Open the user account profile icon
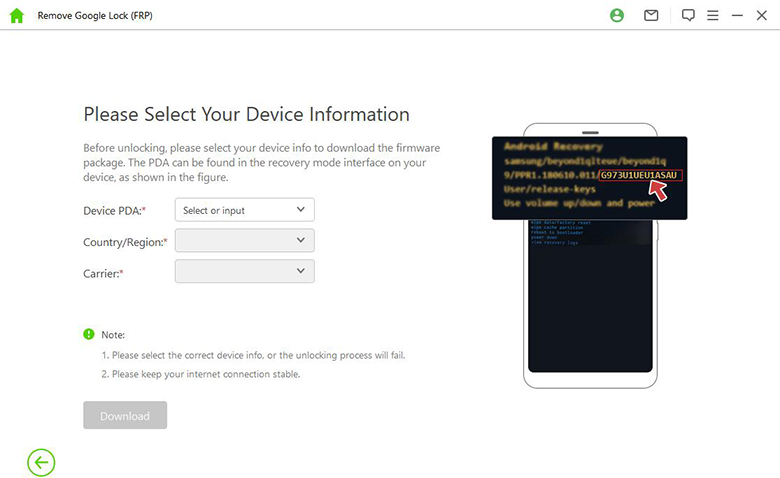This screenshot has width=780, height=478. [x=616, y=16]
